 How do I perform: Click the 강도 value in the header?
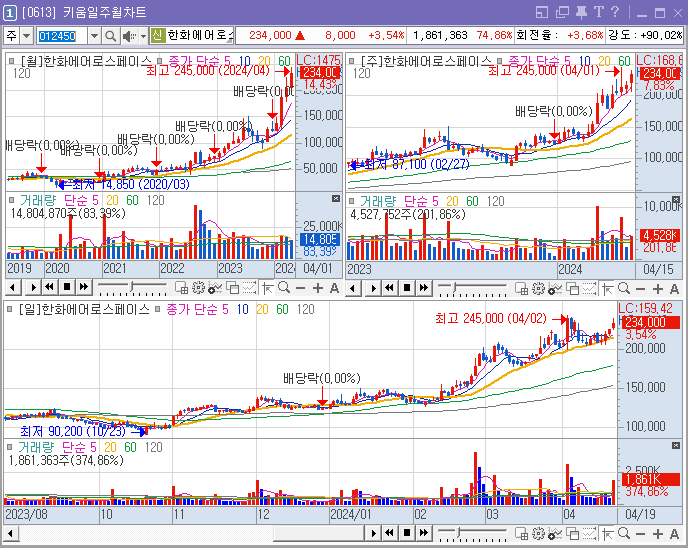coord(661,35)
